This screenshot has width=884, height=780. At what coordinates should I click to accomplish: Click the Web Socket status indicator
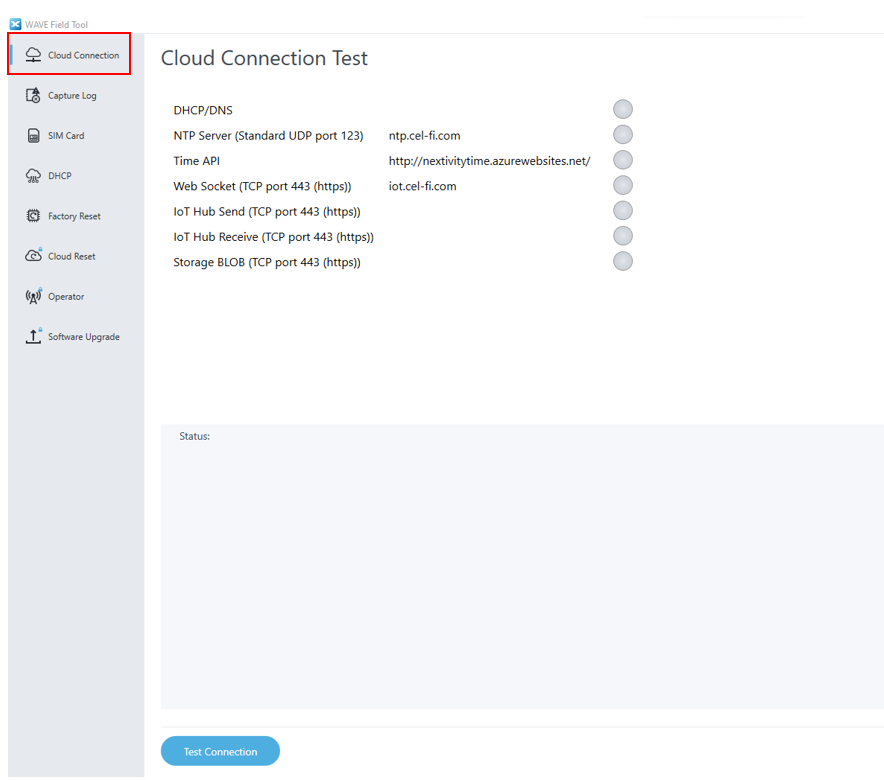click(622, 185)
